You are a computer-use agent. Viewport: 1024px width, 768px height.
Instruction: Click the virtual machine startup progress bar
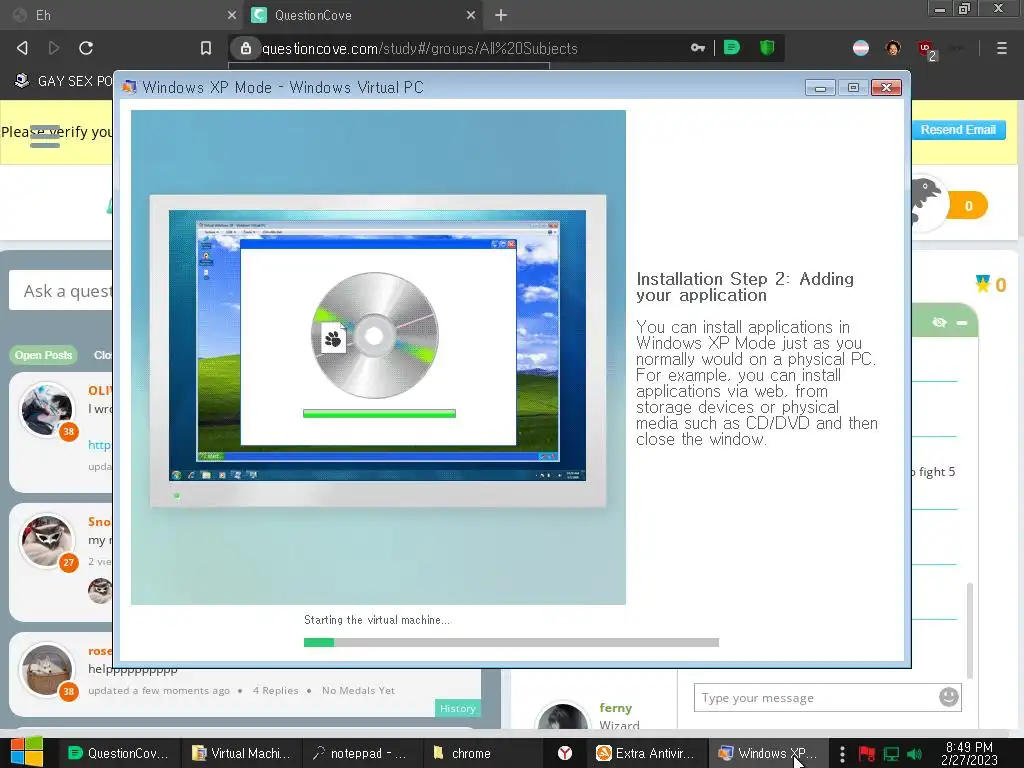coord(511,643)
